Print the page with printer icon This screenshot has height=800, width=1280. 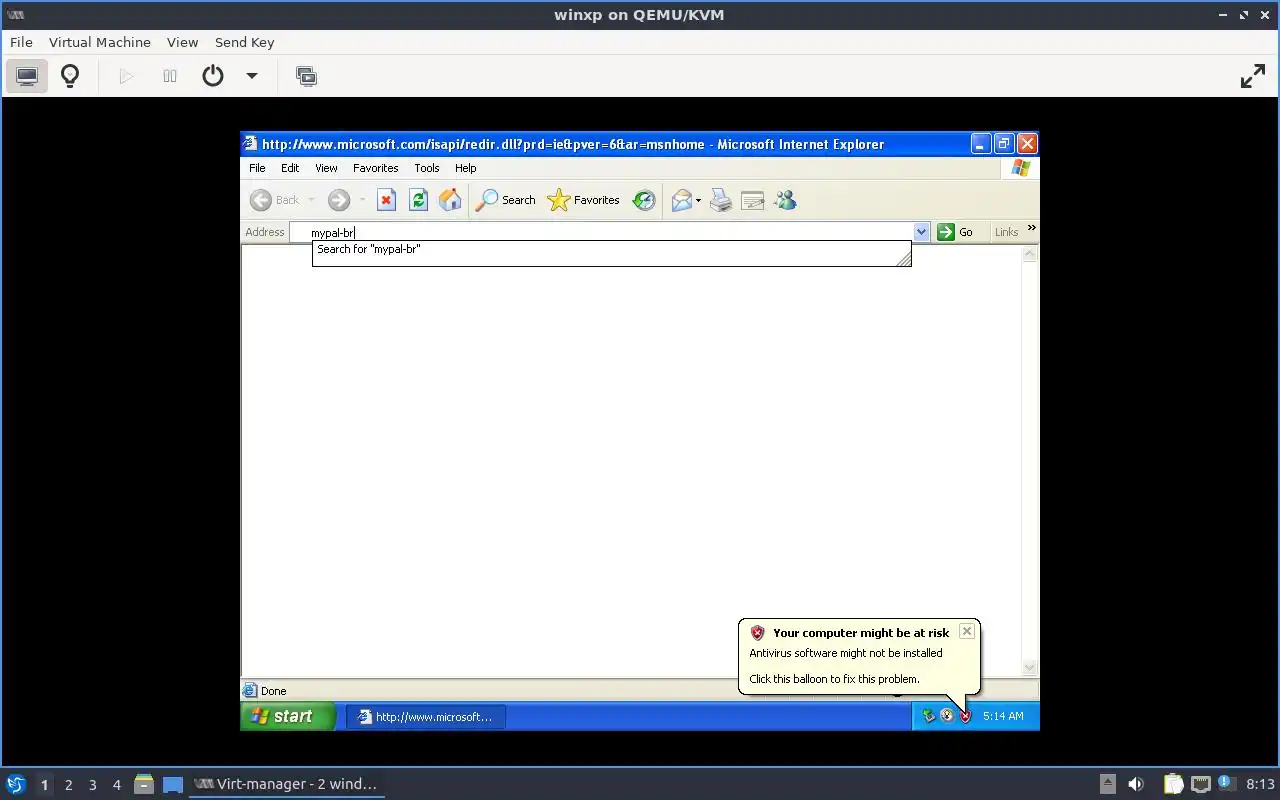coord(721,200)
